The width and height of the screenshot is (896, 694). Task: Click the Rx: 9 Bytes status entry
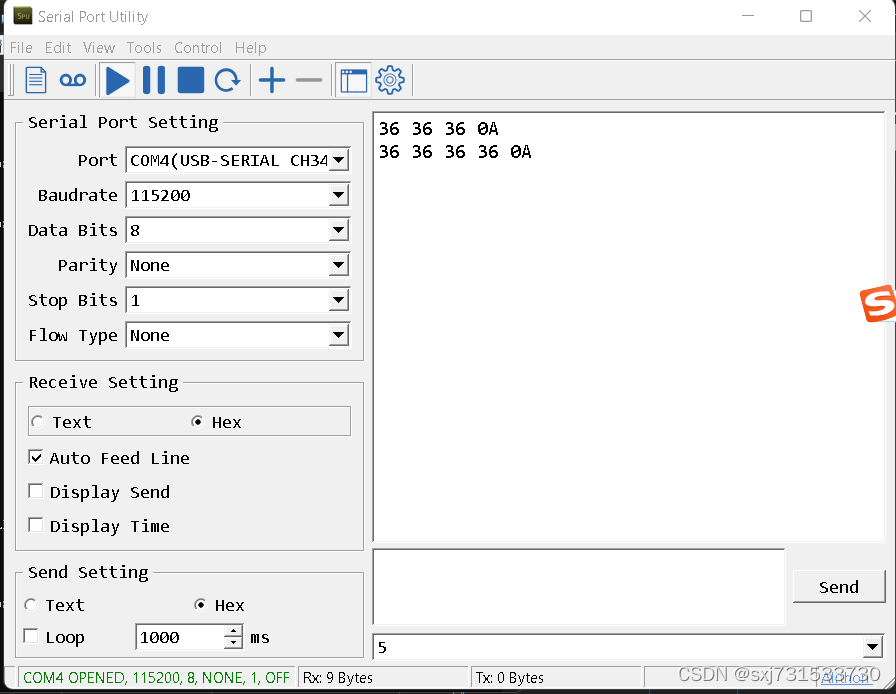[x=338, y=678]
